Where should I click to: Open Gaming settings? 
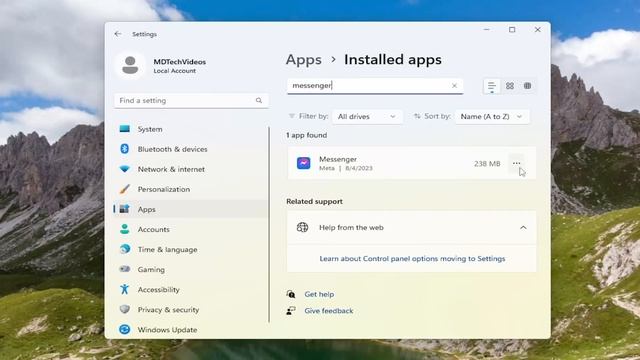[191, 269]
